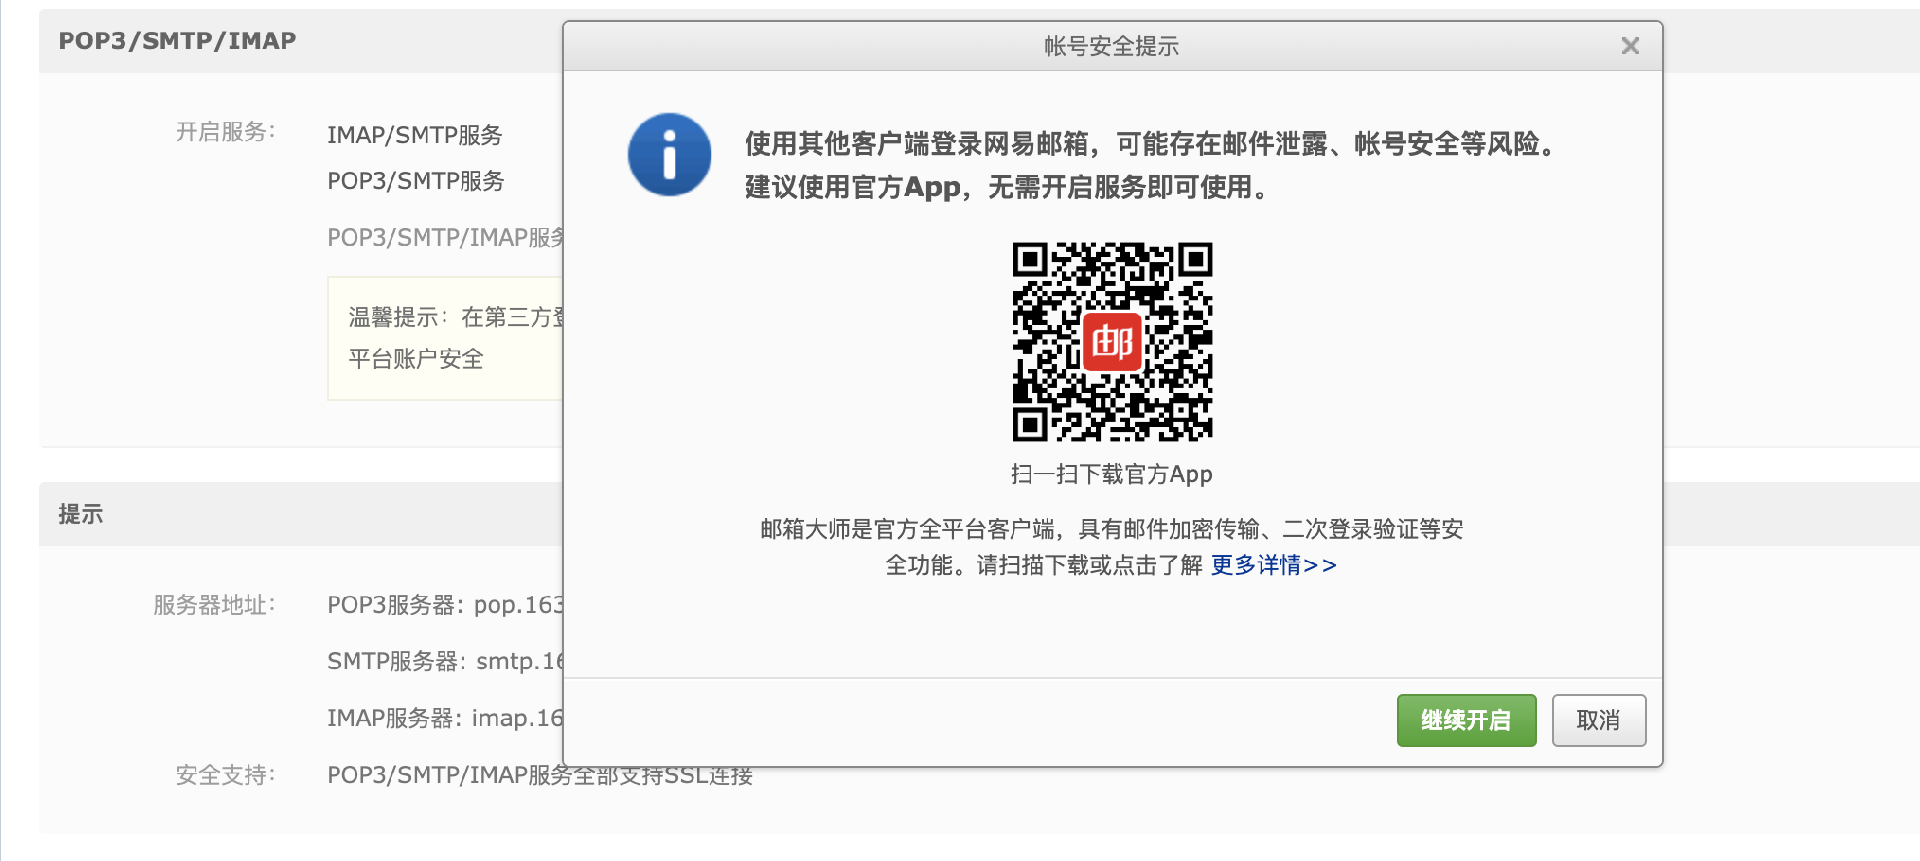
Task: Select the IMAP/SMTP服务 entry
Action: pyautogui.click(x=414, y=135)
